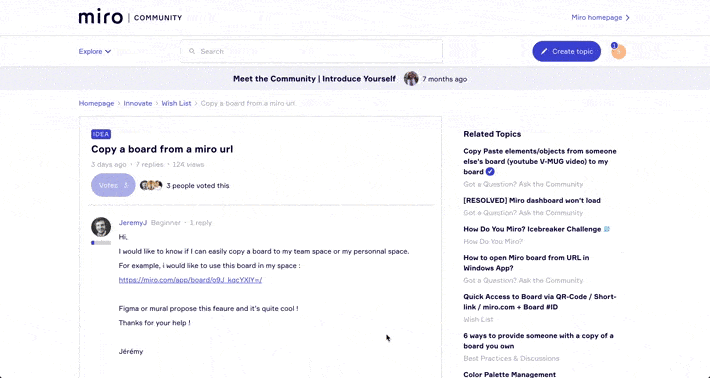This screenshot has height=378, width=710.
Task: Open the JeremyJ username link
Action: [133, 223]
